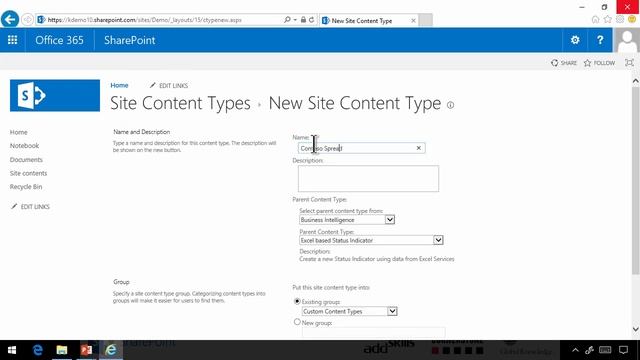The width and height of the screenshot is (640, 360).
Task: Open Recycle Bin in left navigation
Action: (x=26, y=187)
